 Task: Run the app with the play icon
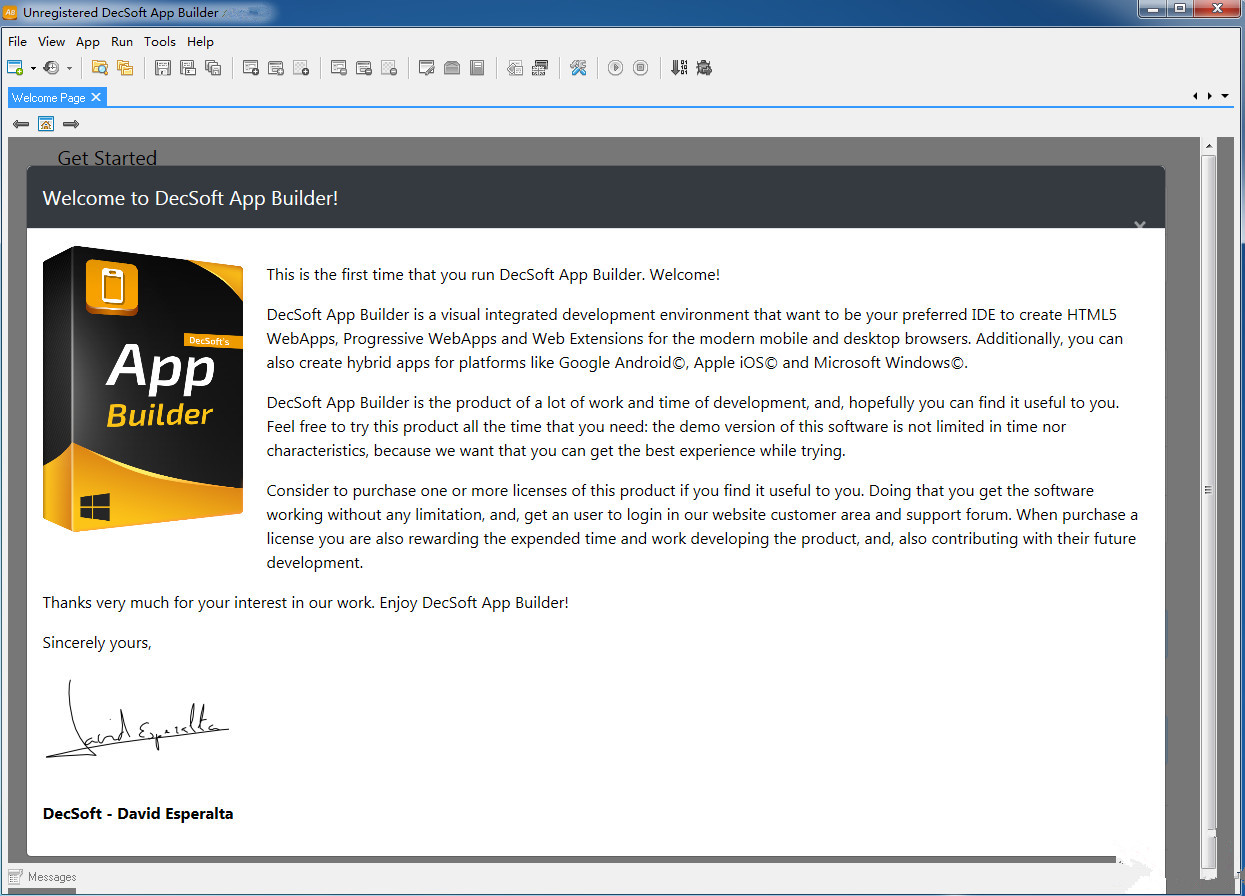pos(616,67)
